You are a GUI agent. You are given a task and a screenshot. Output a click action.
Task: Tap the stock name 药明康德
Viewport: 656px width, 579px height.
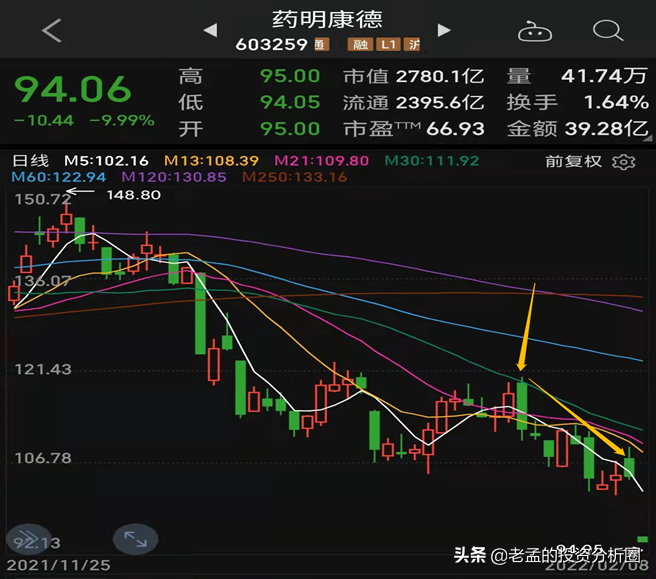coord(327,19)
